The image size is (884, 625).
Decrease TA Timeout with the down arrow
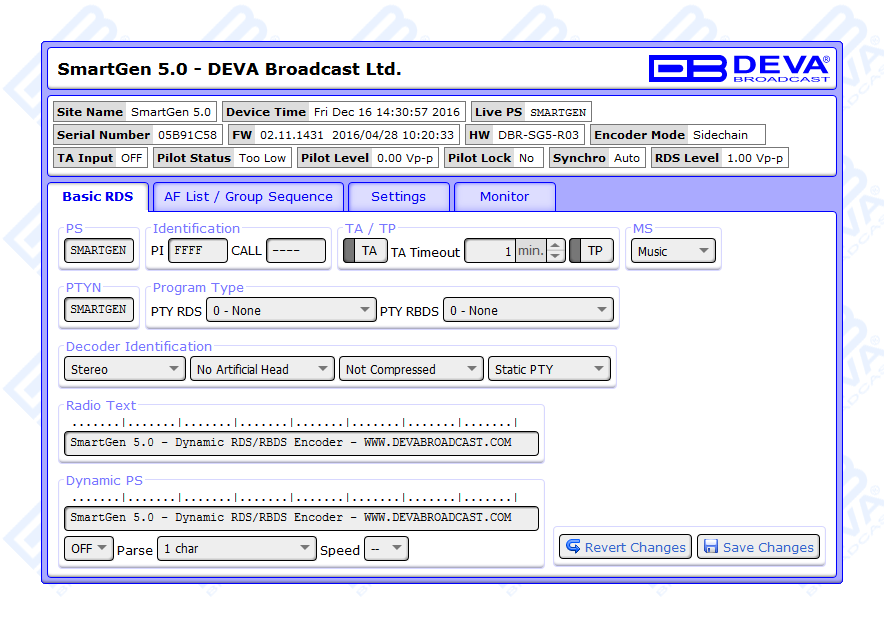tap(556, 257)
